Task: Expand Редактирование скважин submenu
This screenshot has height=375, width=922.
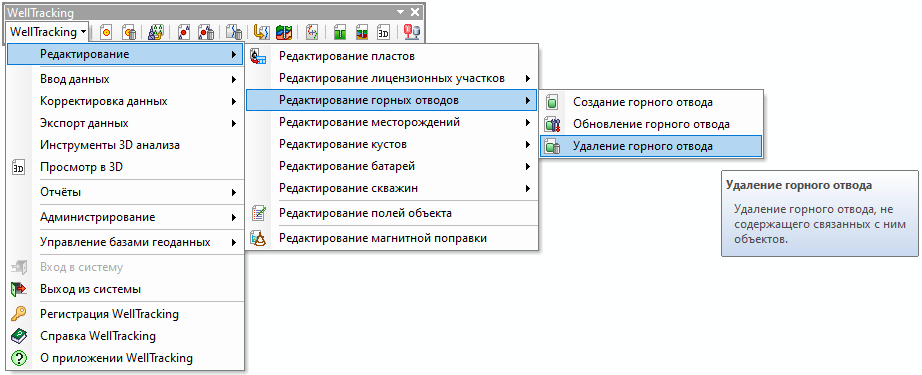Action: coord(392,189)
